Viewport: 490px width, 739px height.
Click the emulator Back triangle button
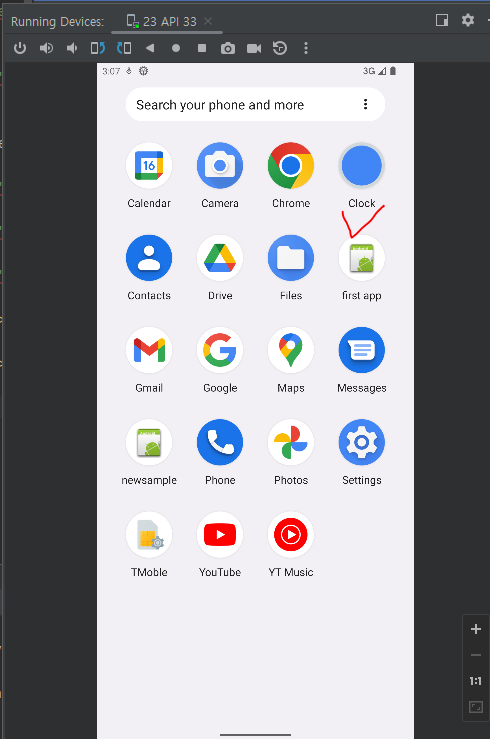[x=150, y=48]
